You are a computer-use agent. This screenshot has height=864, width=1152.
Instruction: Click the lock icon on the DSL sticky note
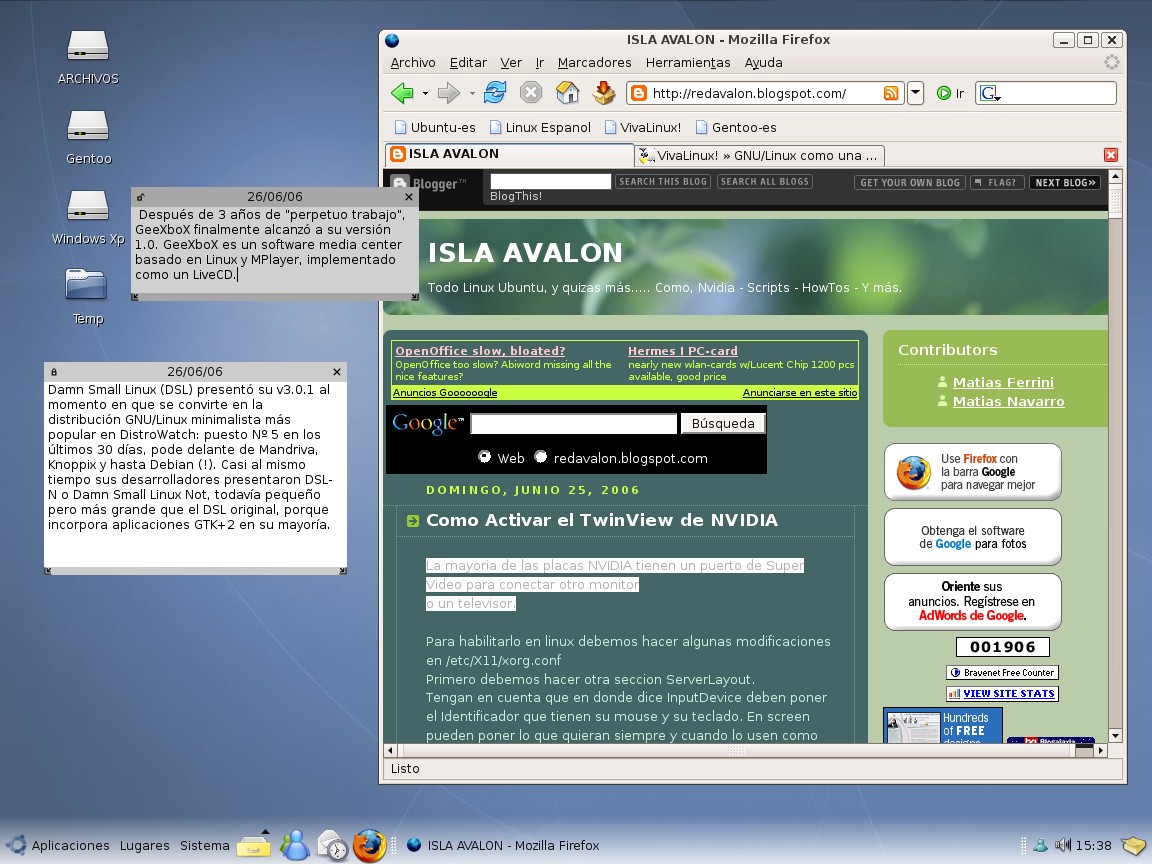pyautogui.click(x=54, y=372)
